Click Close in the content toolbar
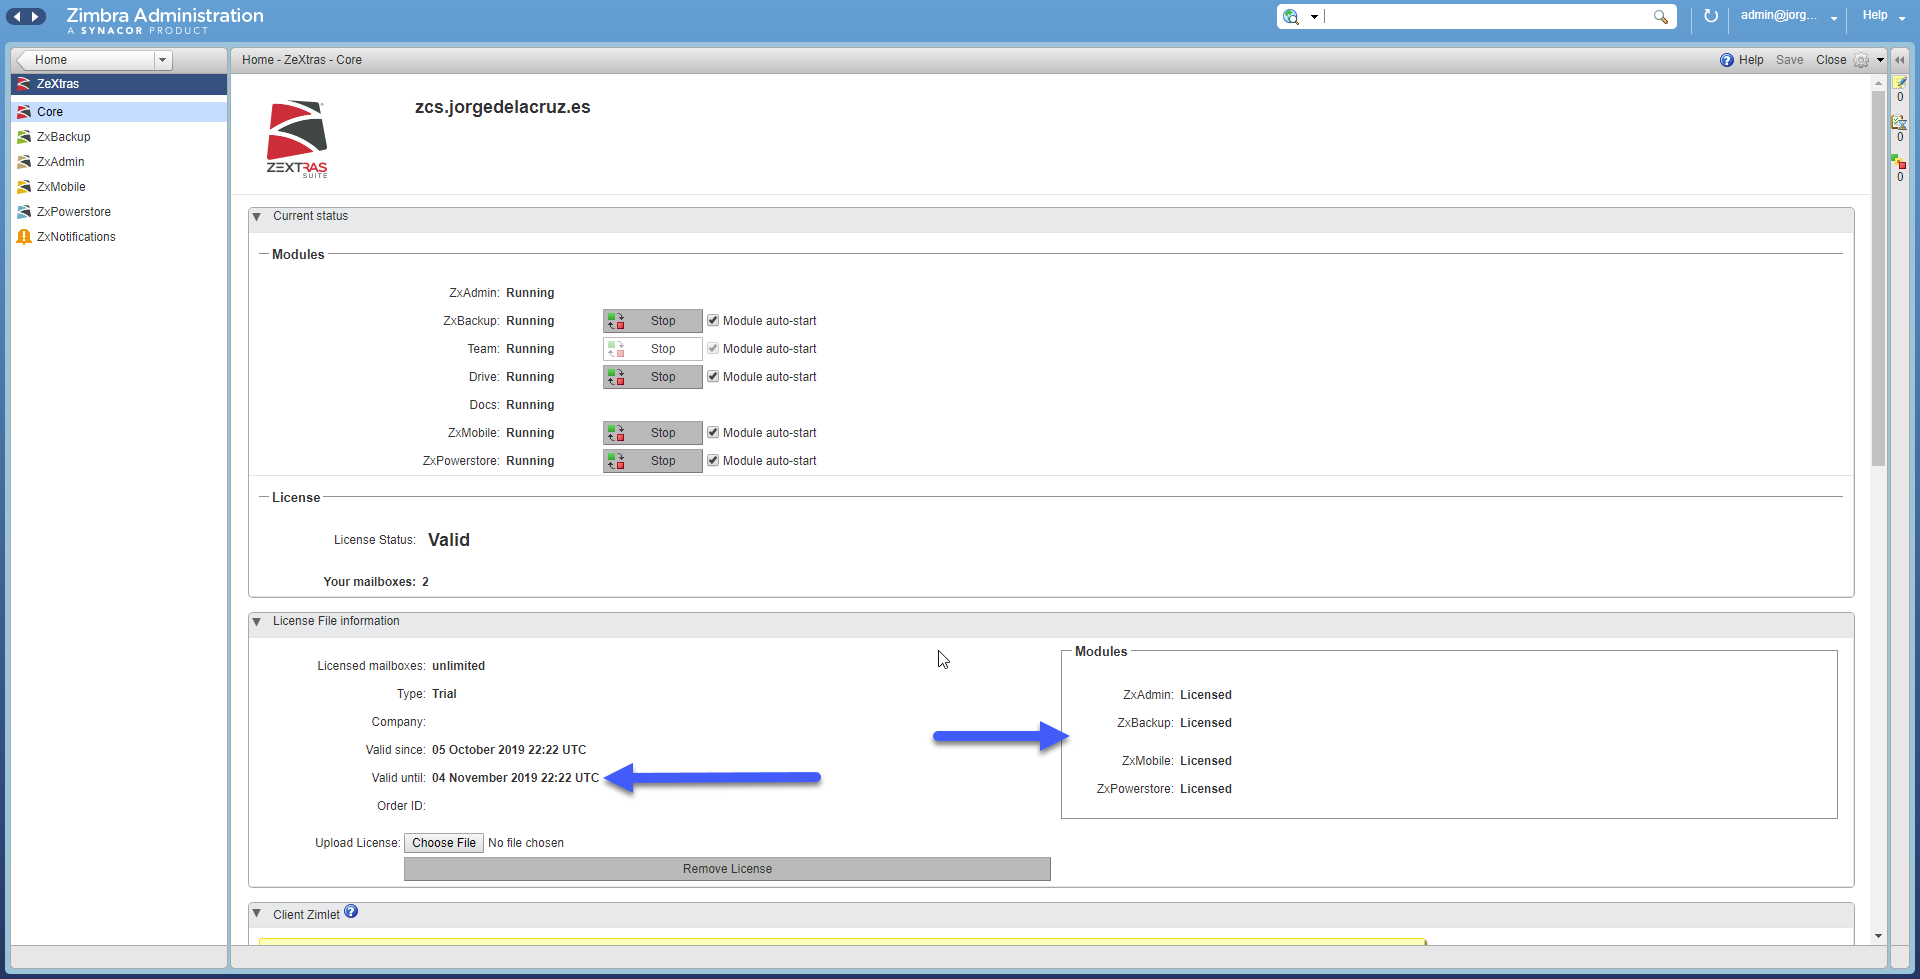Viewport: 1920px width, 979px height. (x=1831, y=60)
